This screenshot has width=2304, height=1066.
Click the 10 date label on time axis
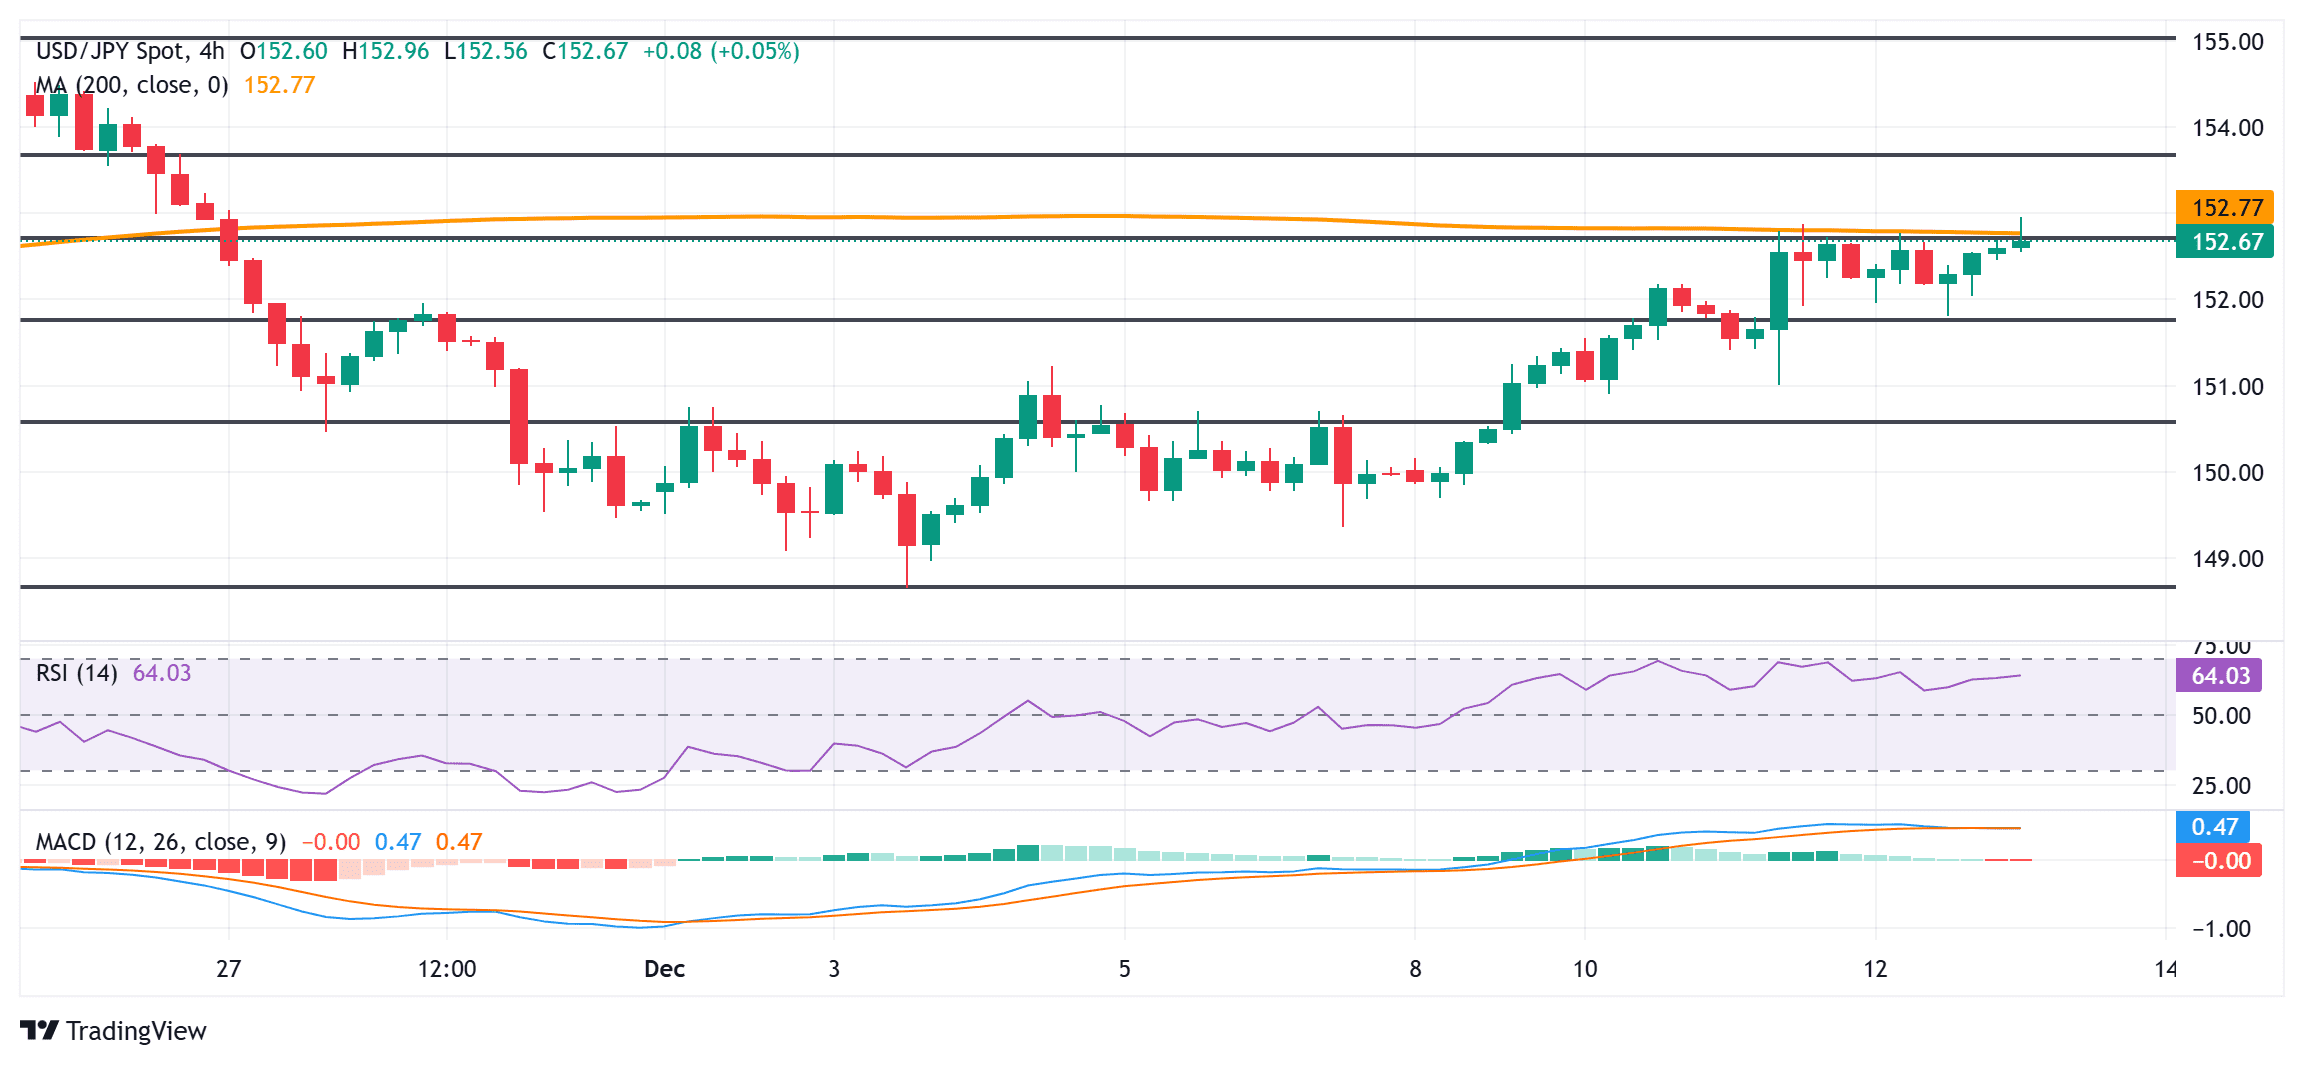pyautogui.click(x=1585, y=969)
